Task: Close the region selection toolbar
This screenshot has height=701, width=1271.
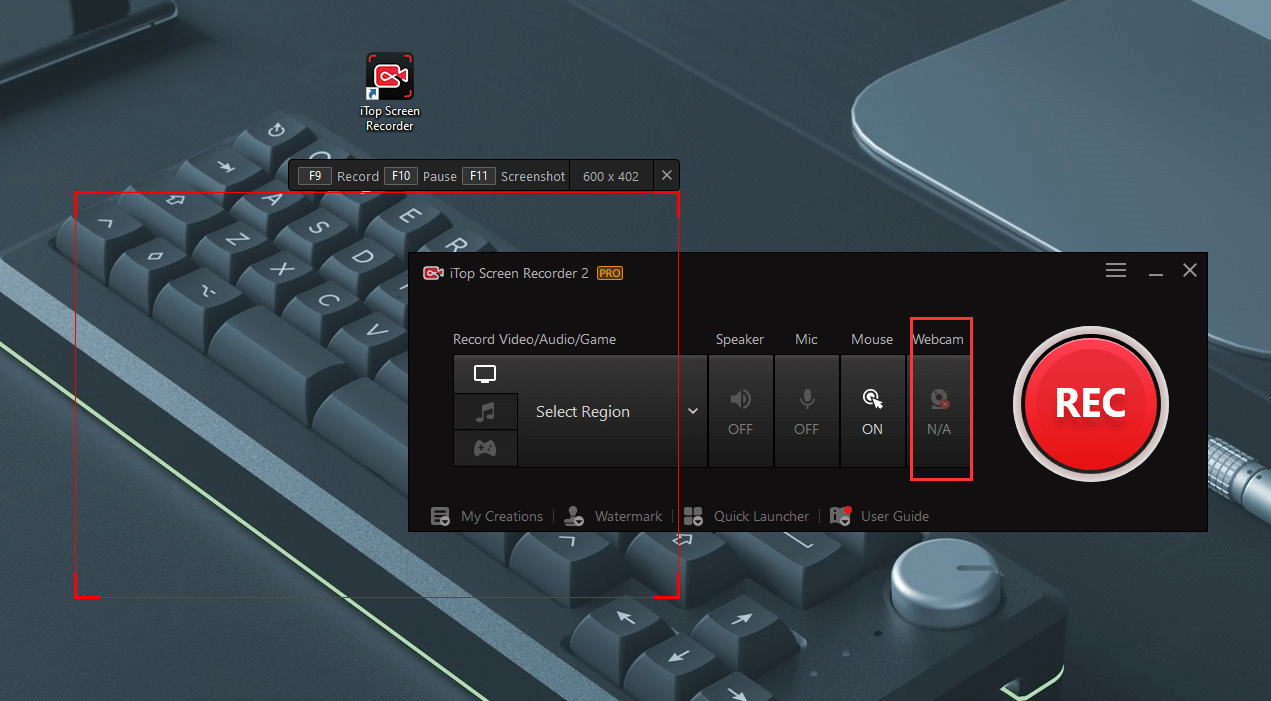Action: tap(667, 176)
